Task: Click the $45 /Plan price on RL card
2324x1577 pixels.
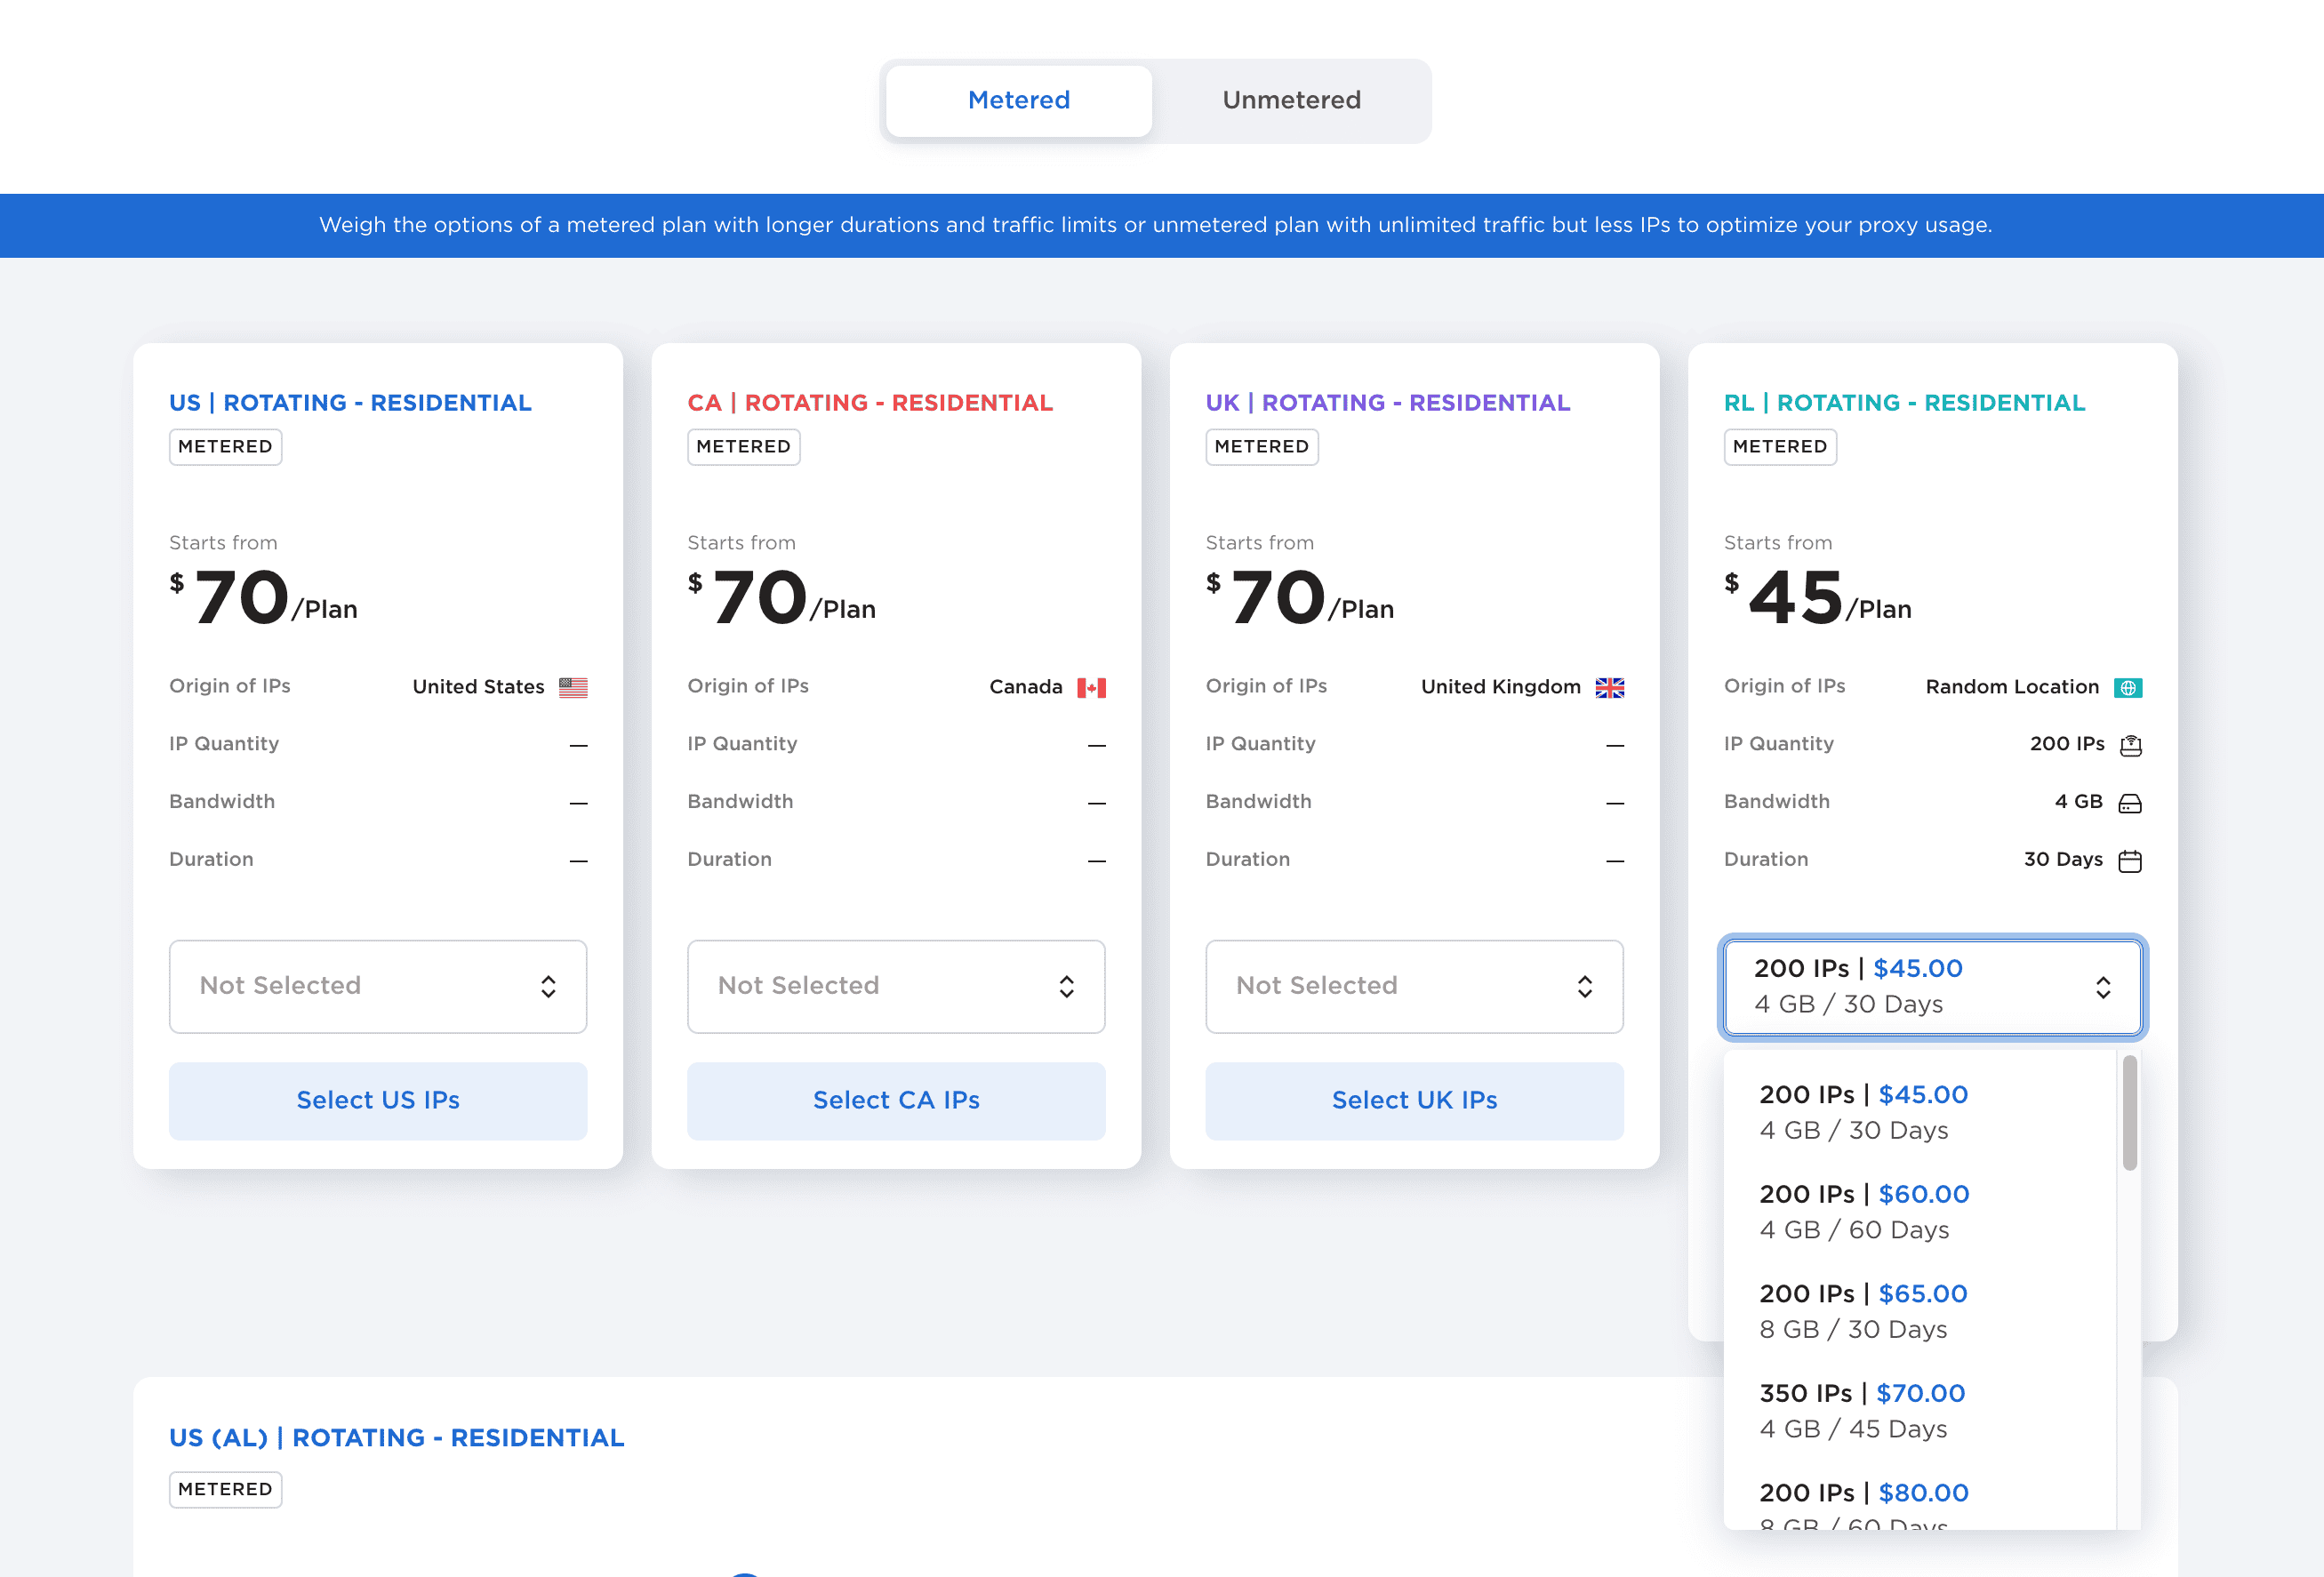Action: (x=1818, y=598)
